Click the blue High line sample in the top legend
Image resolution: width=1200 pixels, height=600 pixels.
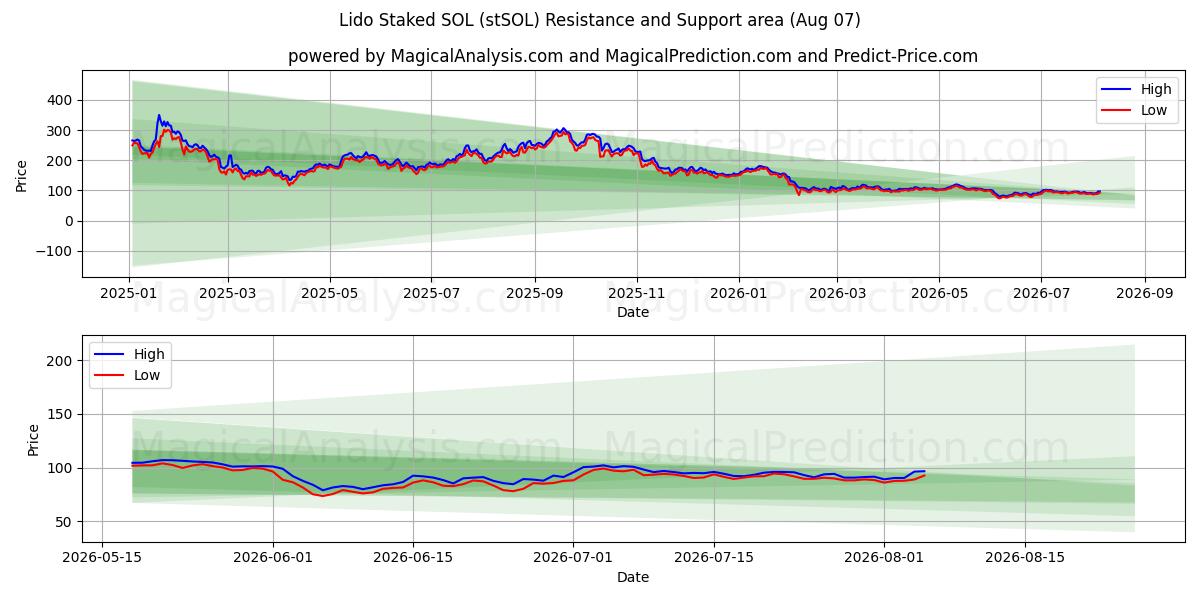(1116, 90)
